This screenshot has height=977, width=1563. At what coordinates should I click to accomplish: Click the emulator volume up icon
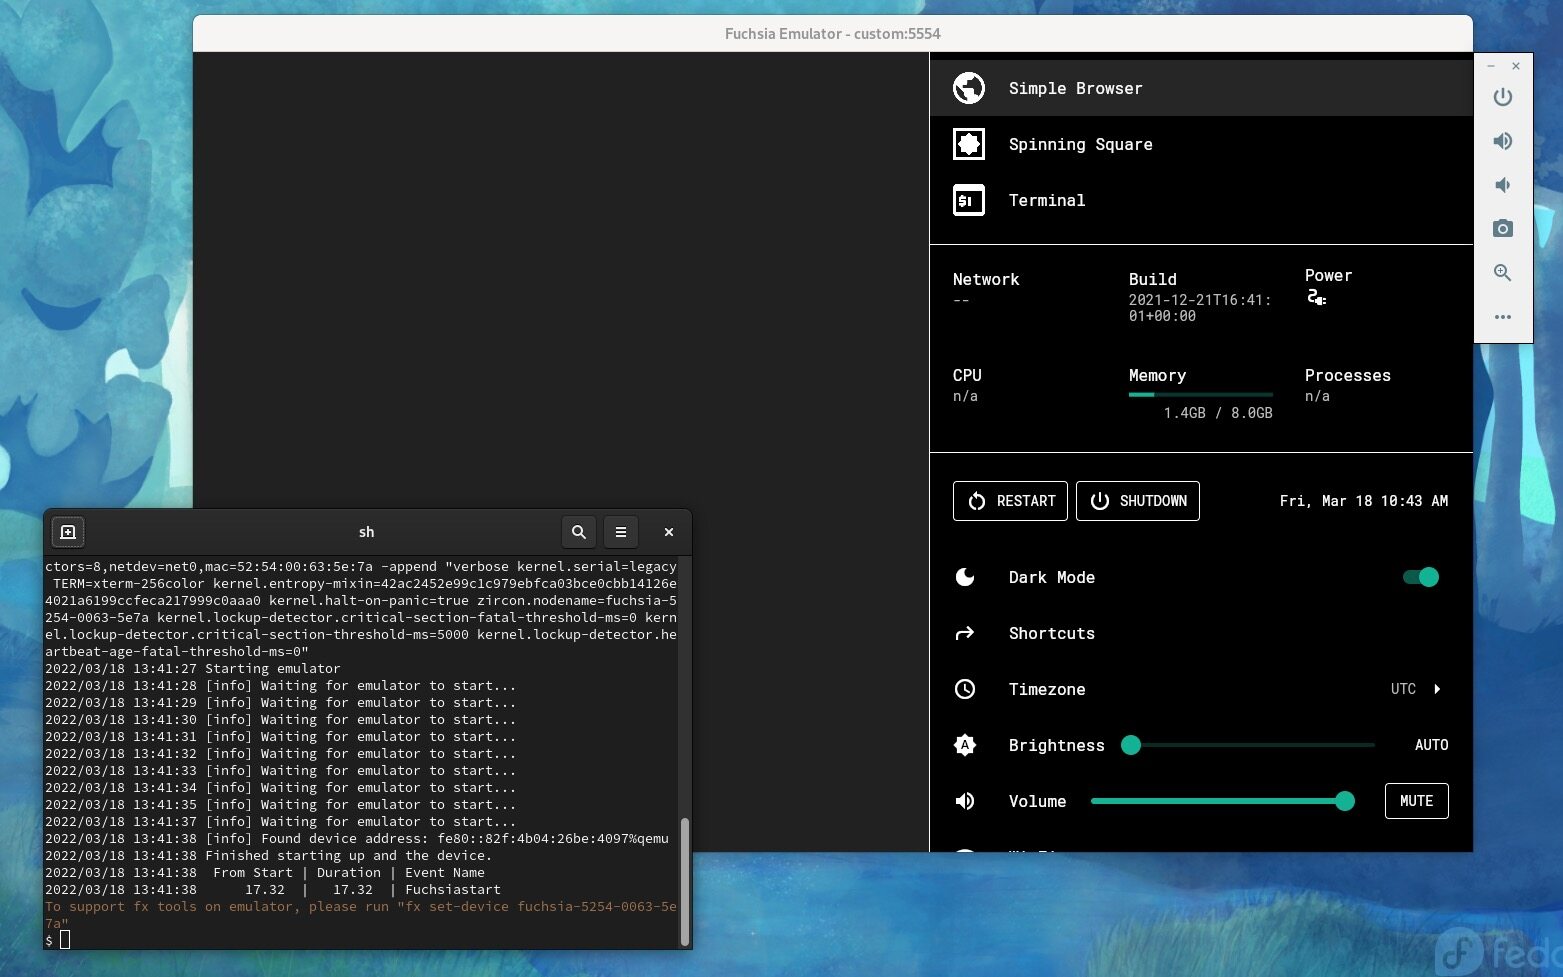point(1502,141)
